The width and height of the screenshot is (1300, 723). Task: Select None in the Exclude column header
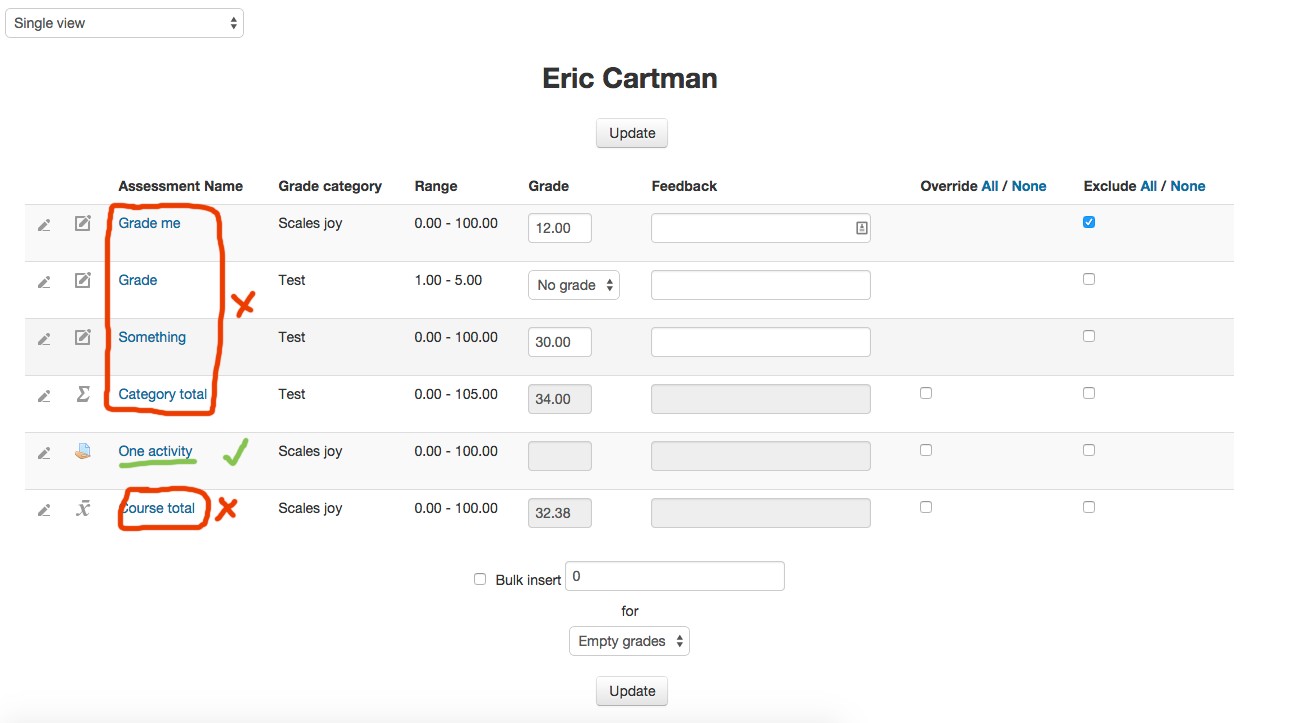click(x=1188, y=186)
